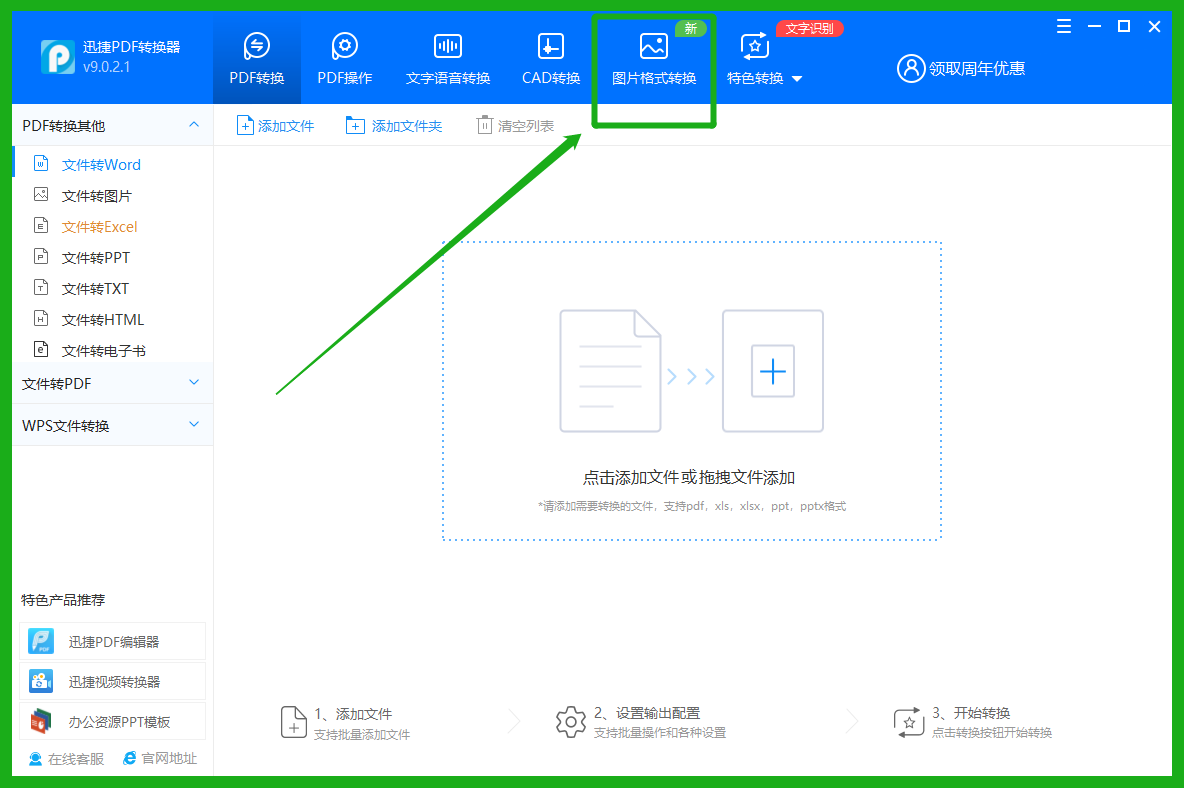Open the hamburger menu icon
The height and width of the screenshot is (788, 1184).
click(x=1064, y=26)
